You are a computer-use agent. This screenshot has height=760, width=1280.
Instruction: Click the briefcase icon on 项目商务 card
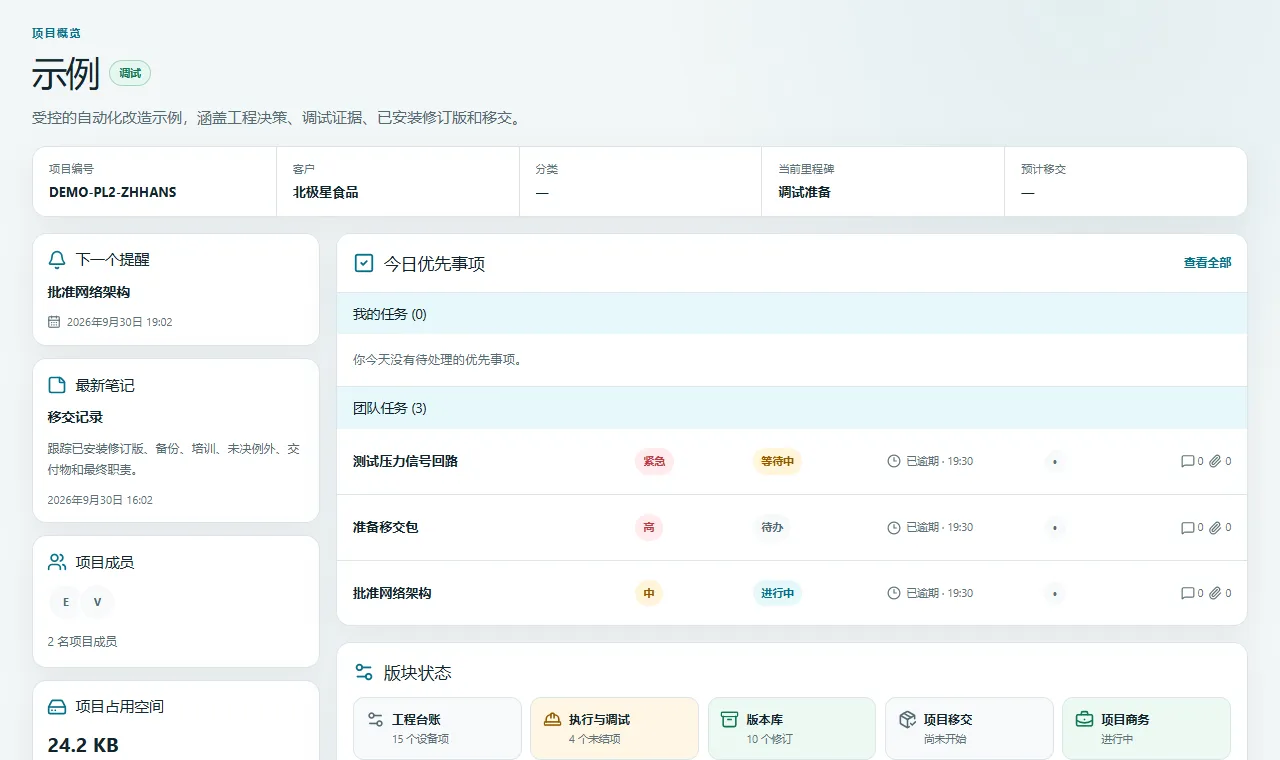(1084, 719)
